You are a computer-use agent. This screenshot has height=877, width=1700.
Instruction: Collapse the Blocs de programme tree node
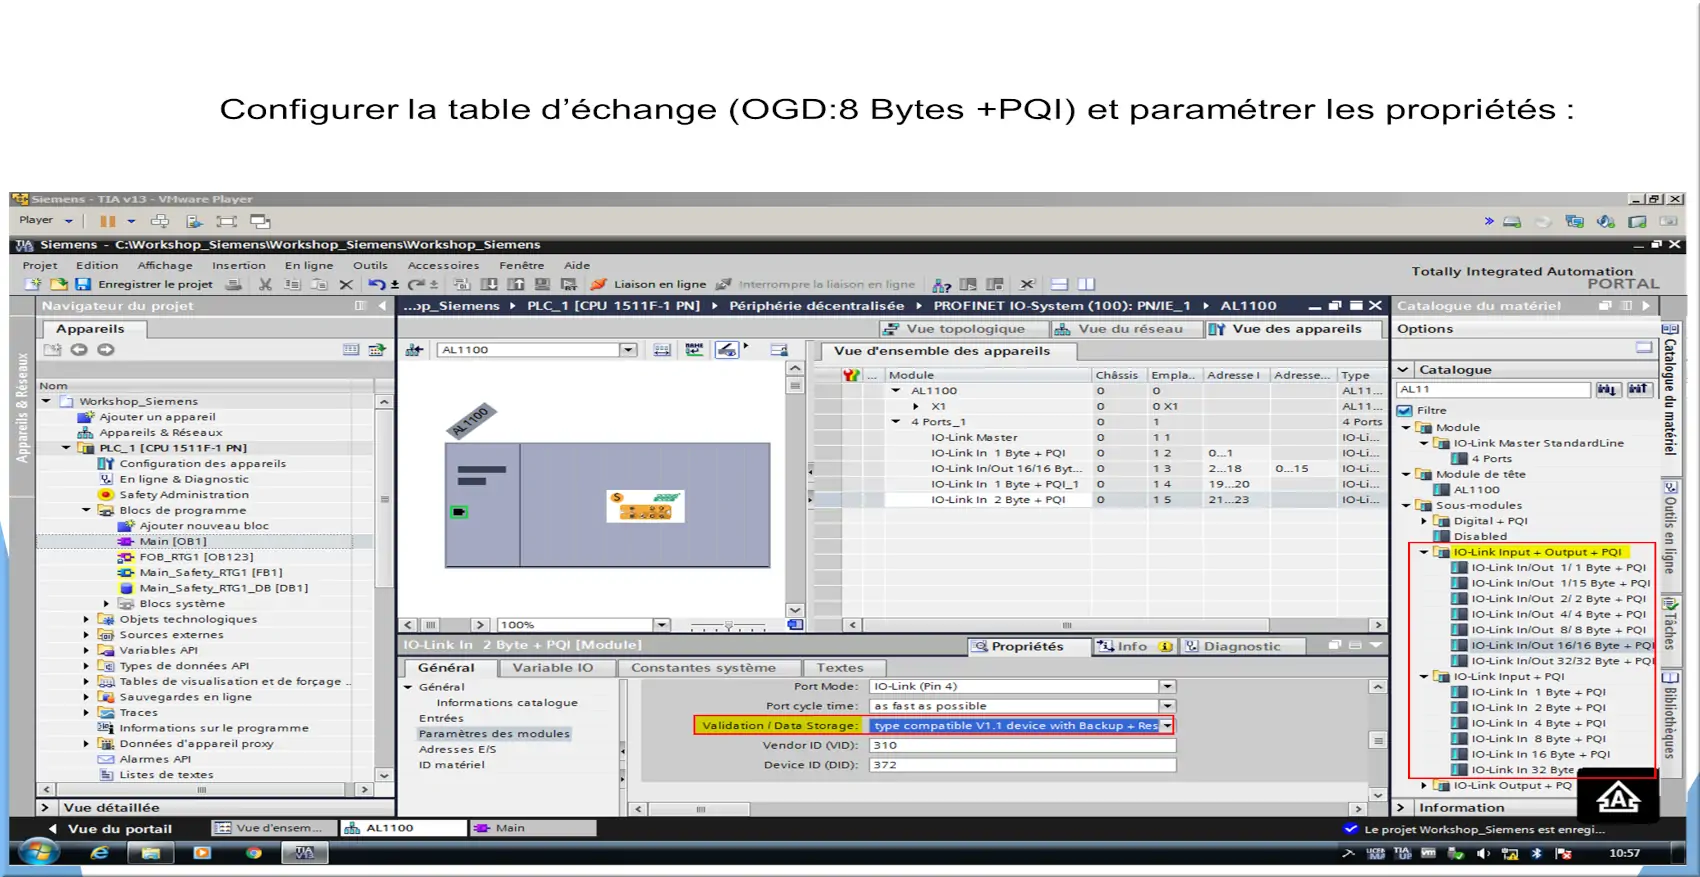[x=87, y=510]
